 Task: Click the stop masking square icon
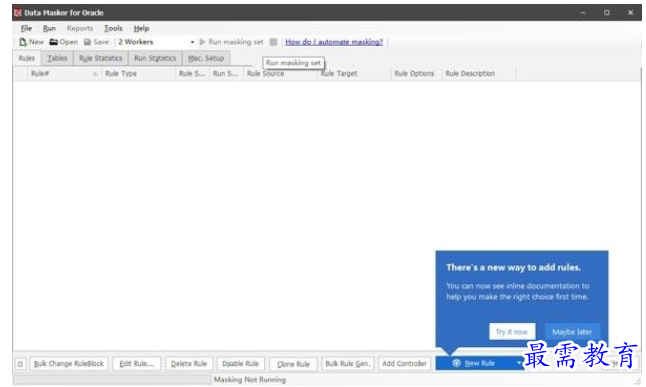[273, 42]
